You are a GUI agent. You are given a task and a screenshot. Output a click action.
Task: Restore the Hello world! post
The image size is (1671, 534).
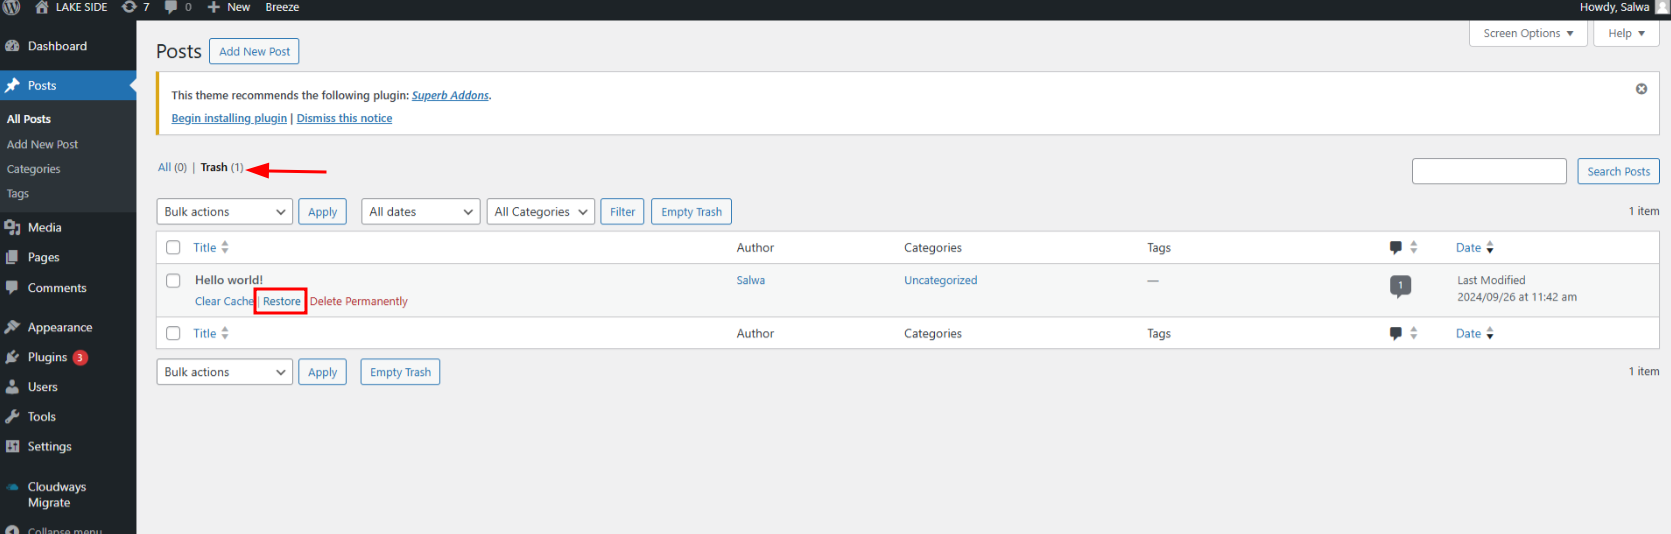(281, 301)
